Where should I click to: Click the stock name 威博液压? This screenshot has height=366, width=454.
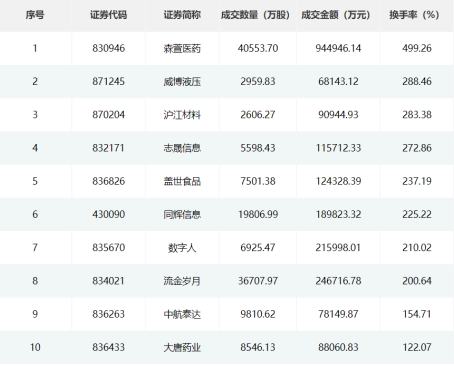(182, 82)
